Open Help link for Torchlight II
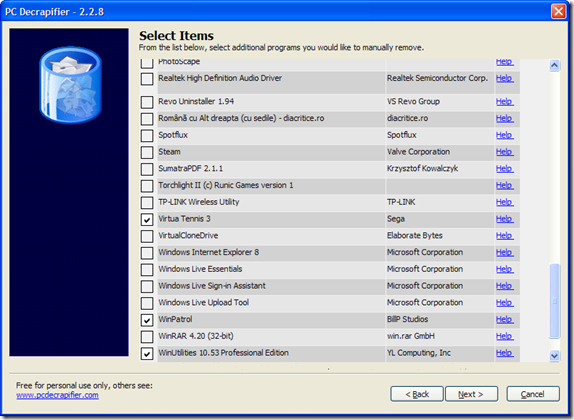 [504, 185]
